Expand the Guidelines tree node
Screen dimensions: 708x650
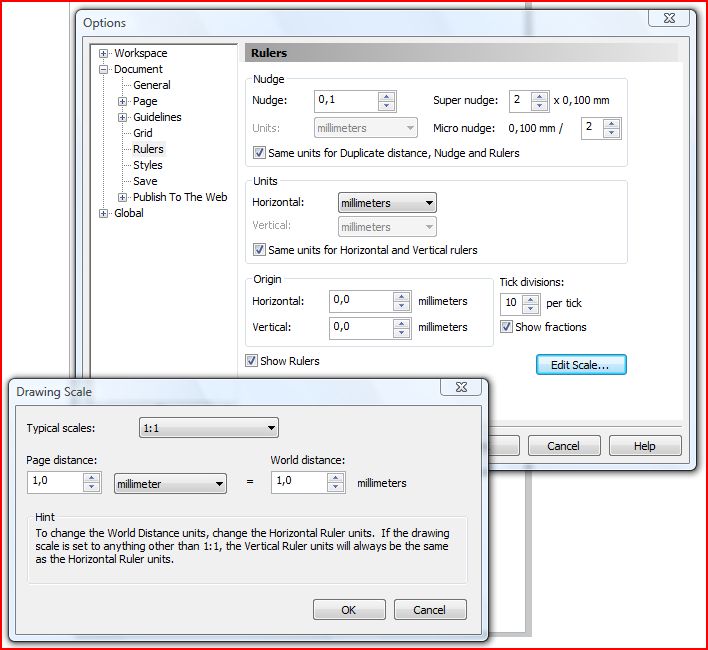[x=122, y=117]
